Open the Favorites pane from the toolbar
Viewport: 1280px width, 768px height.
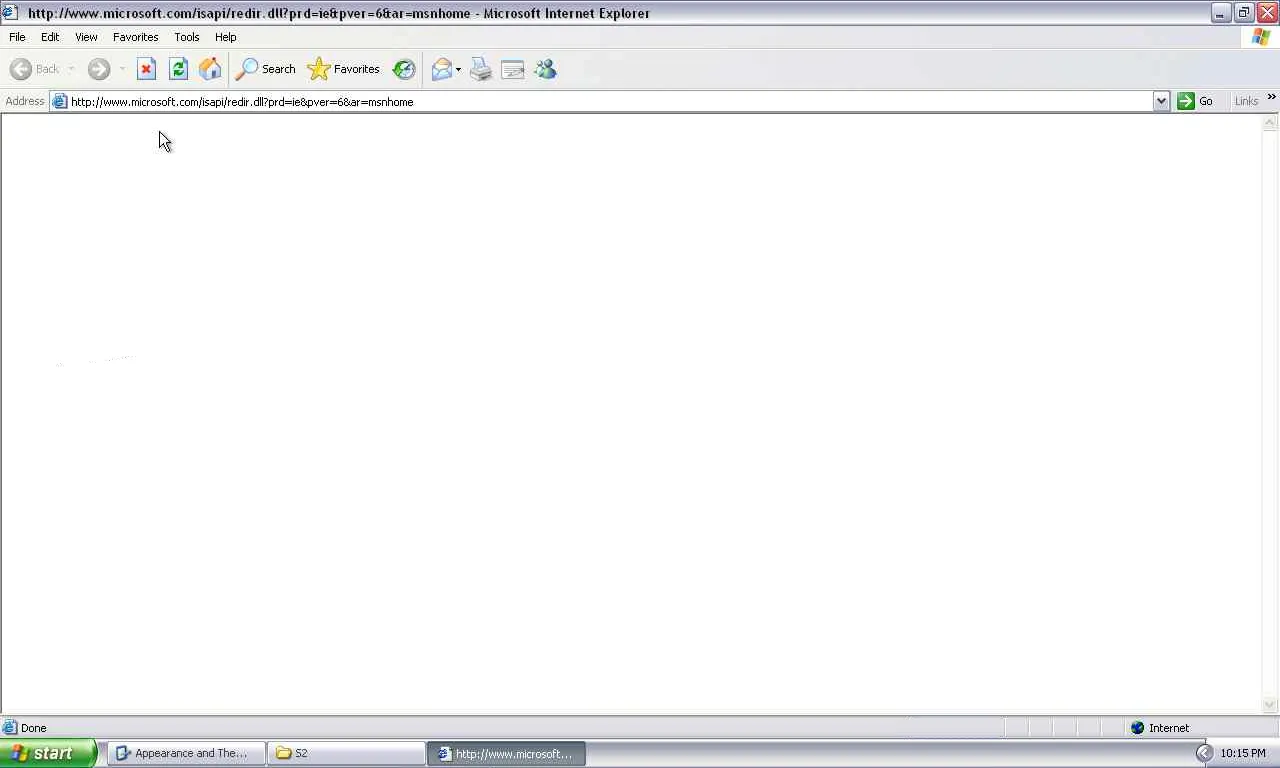coord(344,69)
